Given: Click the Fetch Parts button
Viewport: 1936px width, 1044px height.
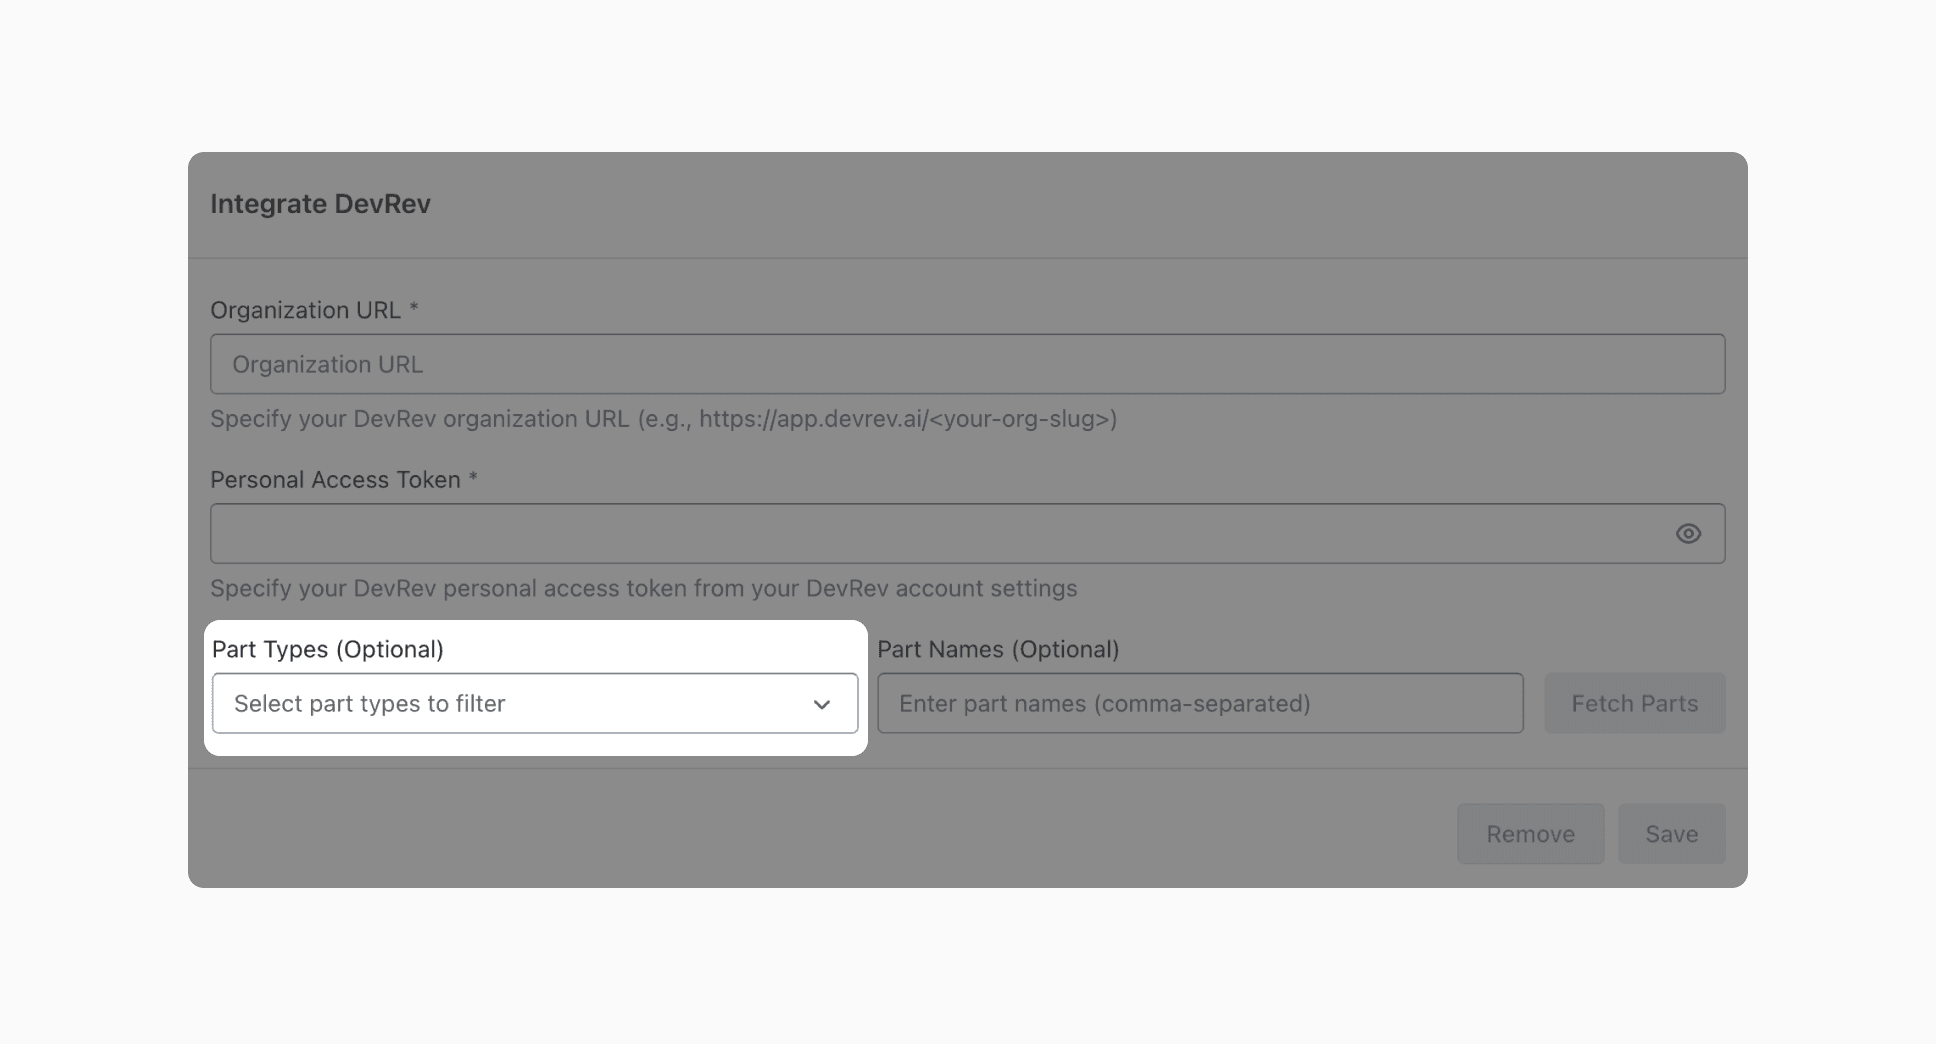Looking at the screenshot, I should point(1635,703).
